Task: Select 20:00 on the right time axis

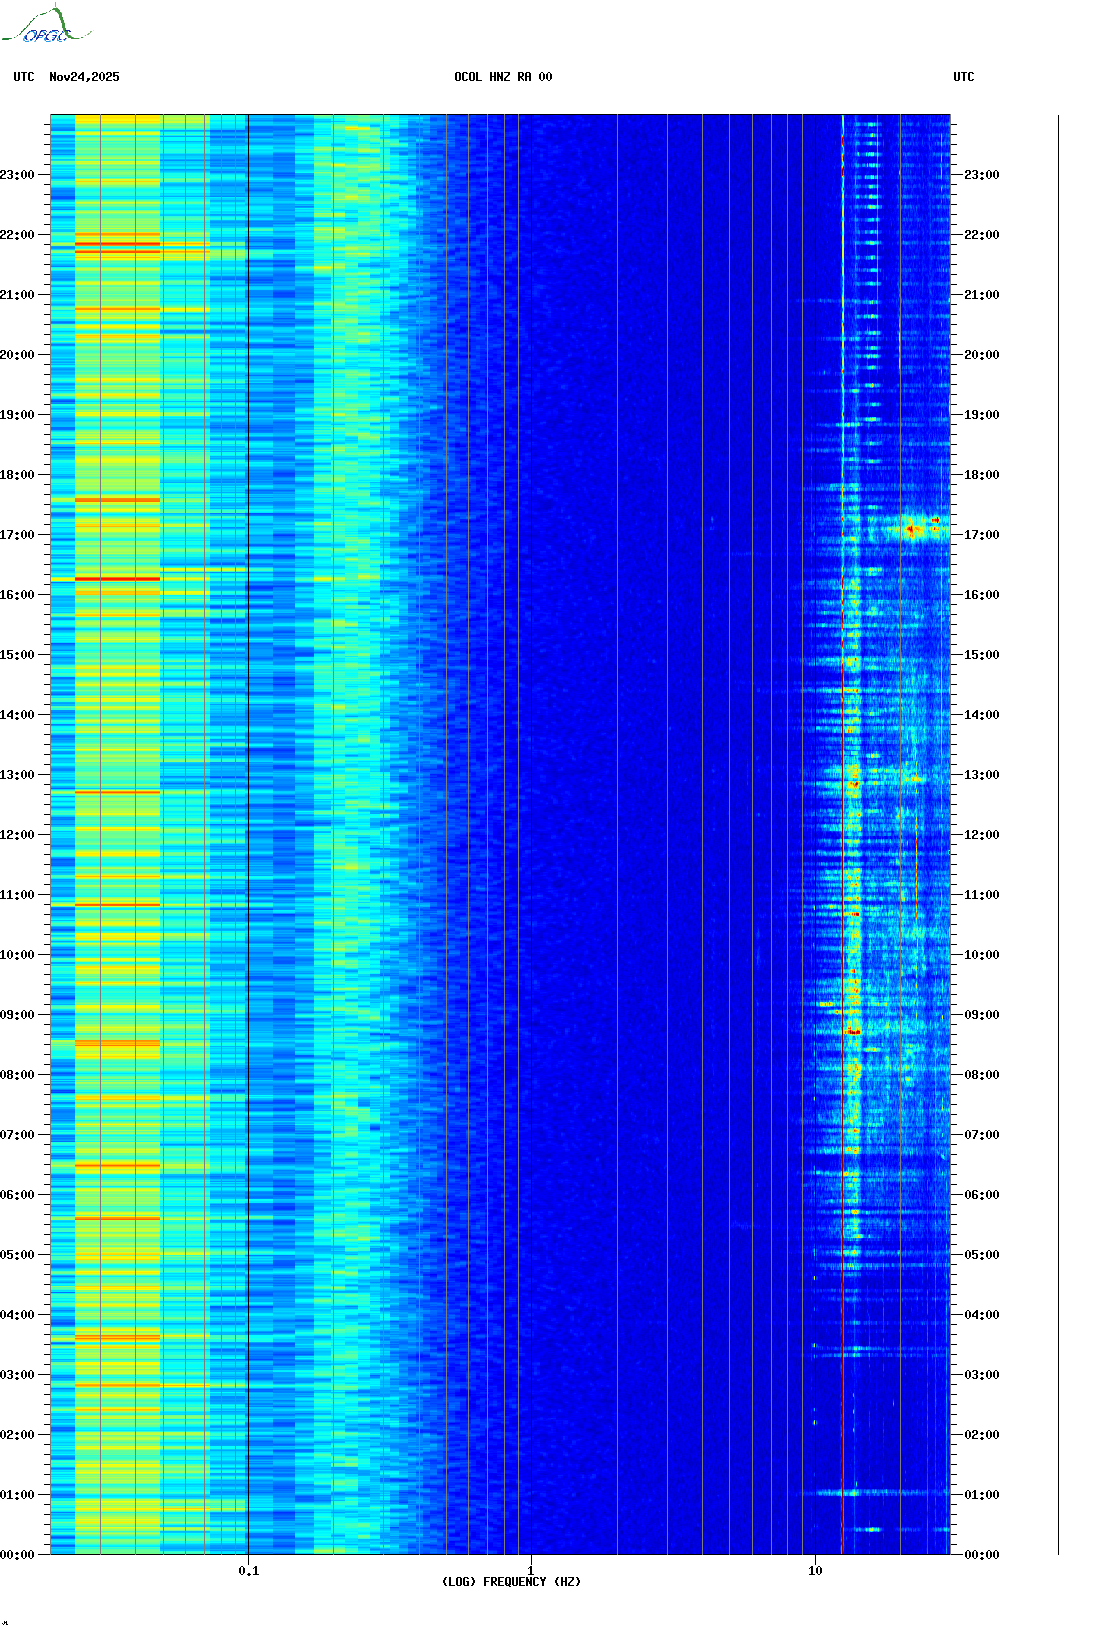Action: pyautogui.click(x=982, y=355)
